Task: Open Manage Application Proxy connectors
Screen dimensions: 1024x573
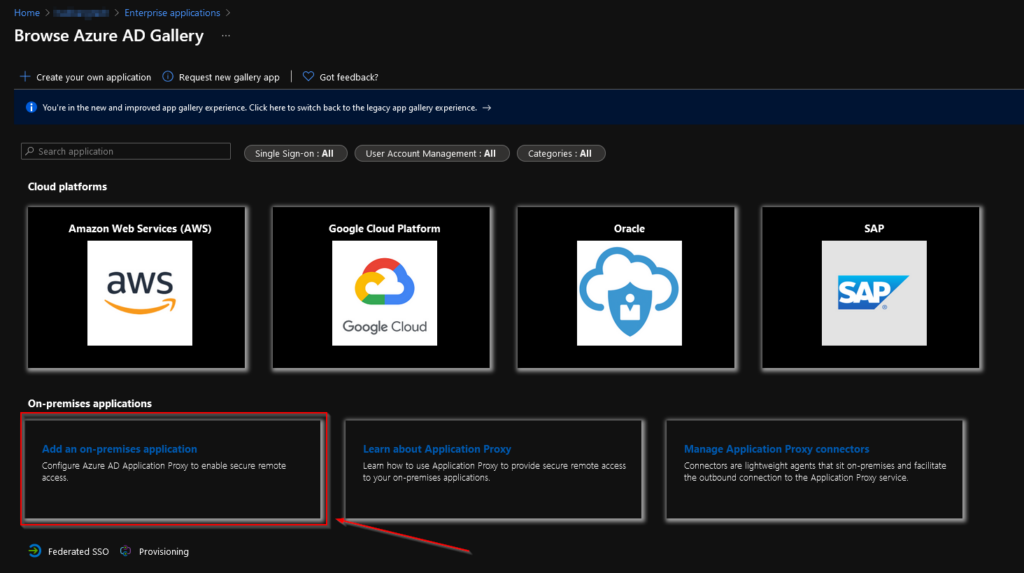Action: [776, 449]
